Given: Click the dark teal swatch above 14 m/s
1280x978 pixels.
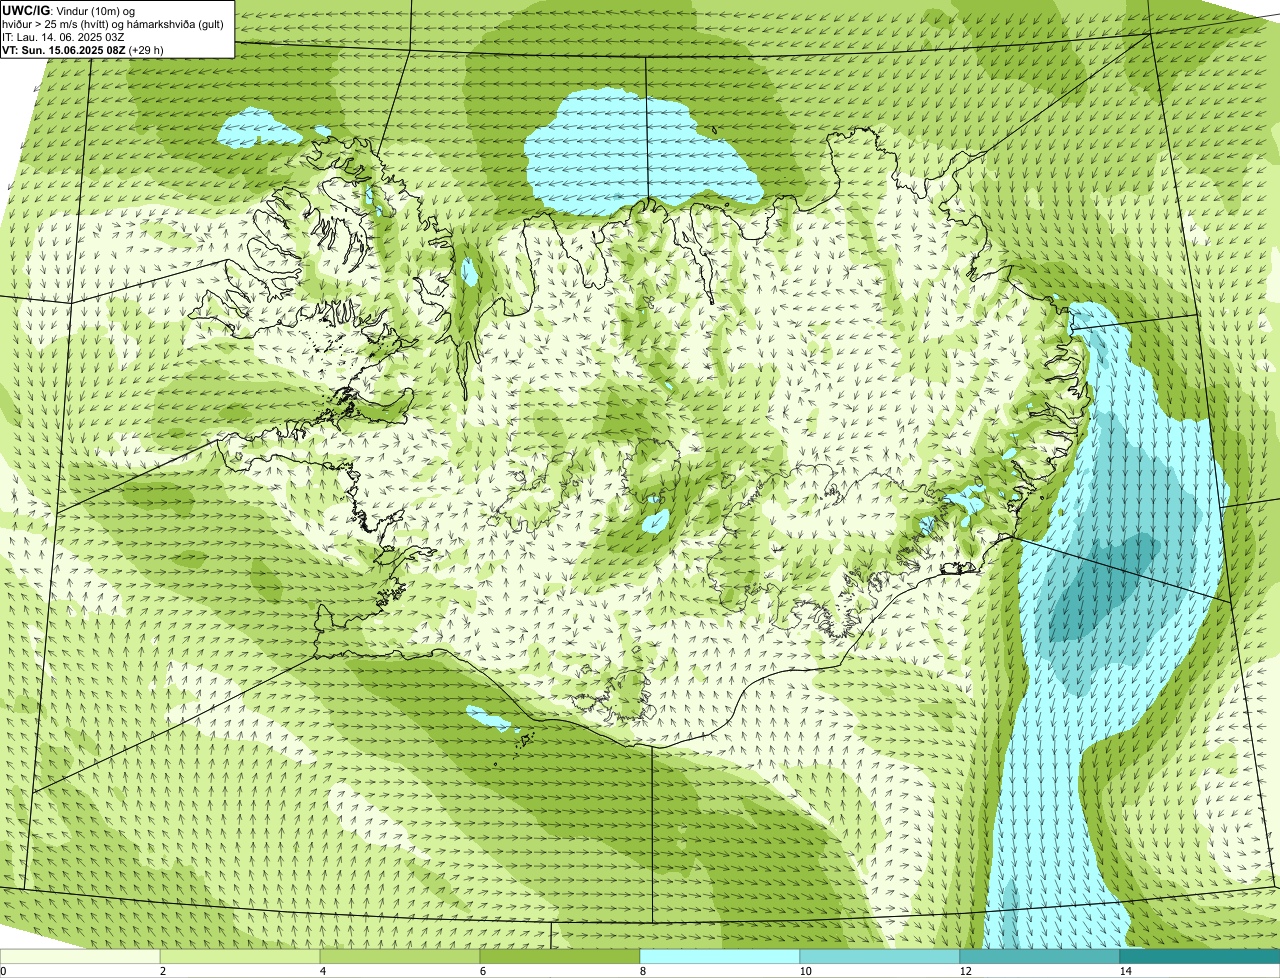Looking at the screenshot, I should 1200,957.
